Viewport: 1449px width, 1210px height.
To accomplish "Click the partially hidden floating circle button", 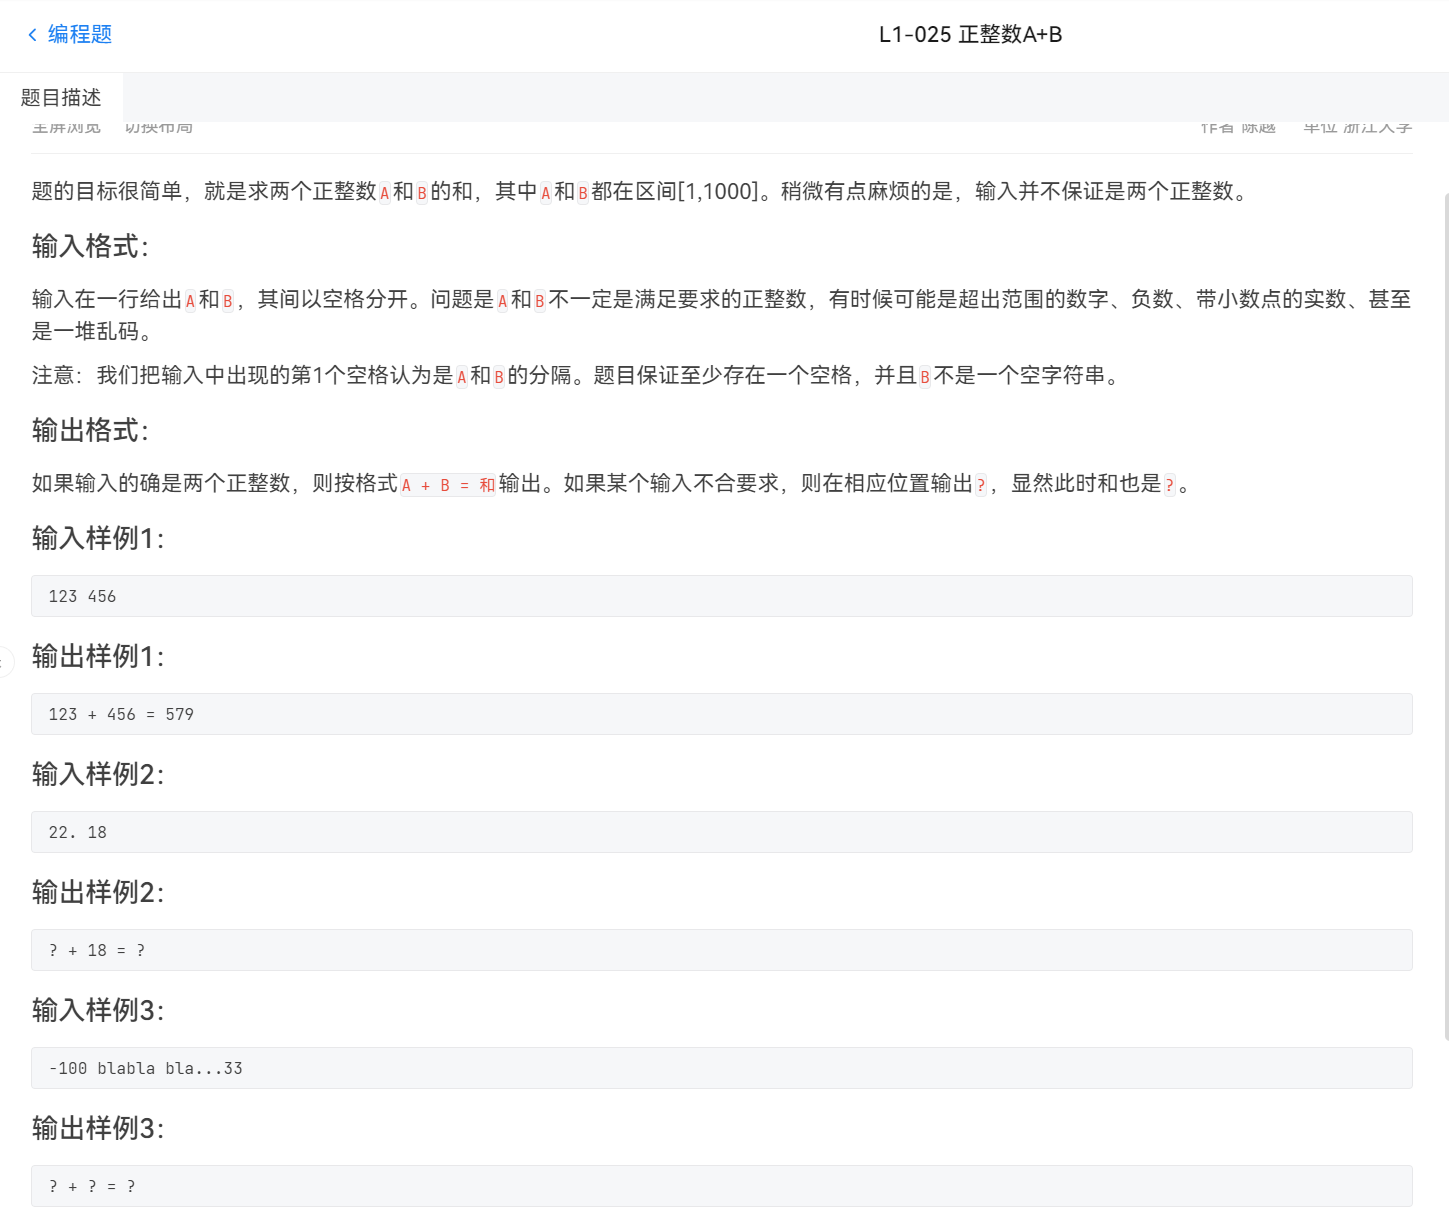I will pyautogui.click(x=4, y=661).
